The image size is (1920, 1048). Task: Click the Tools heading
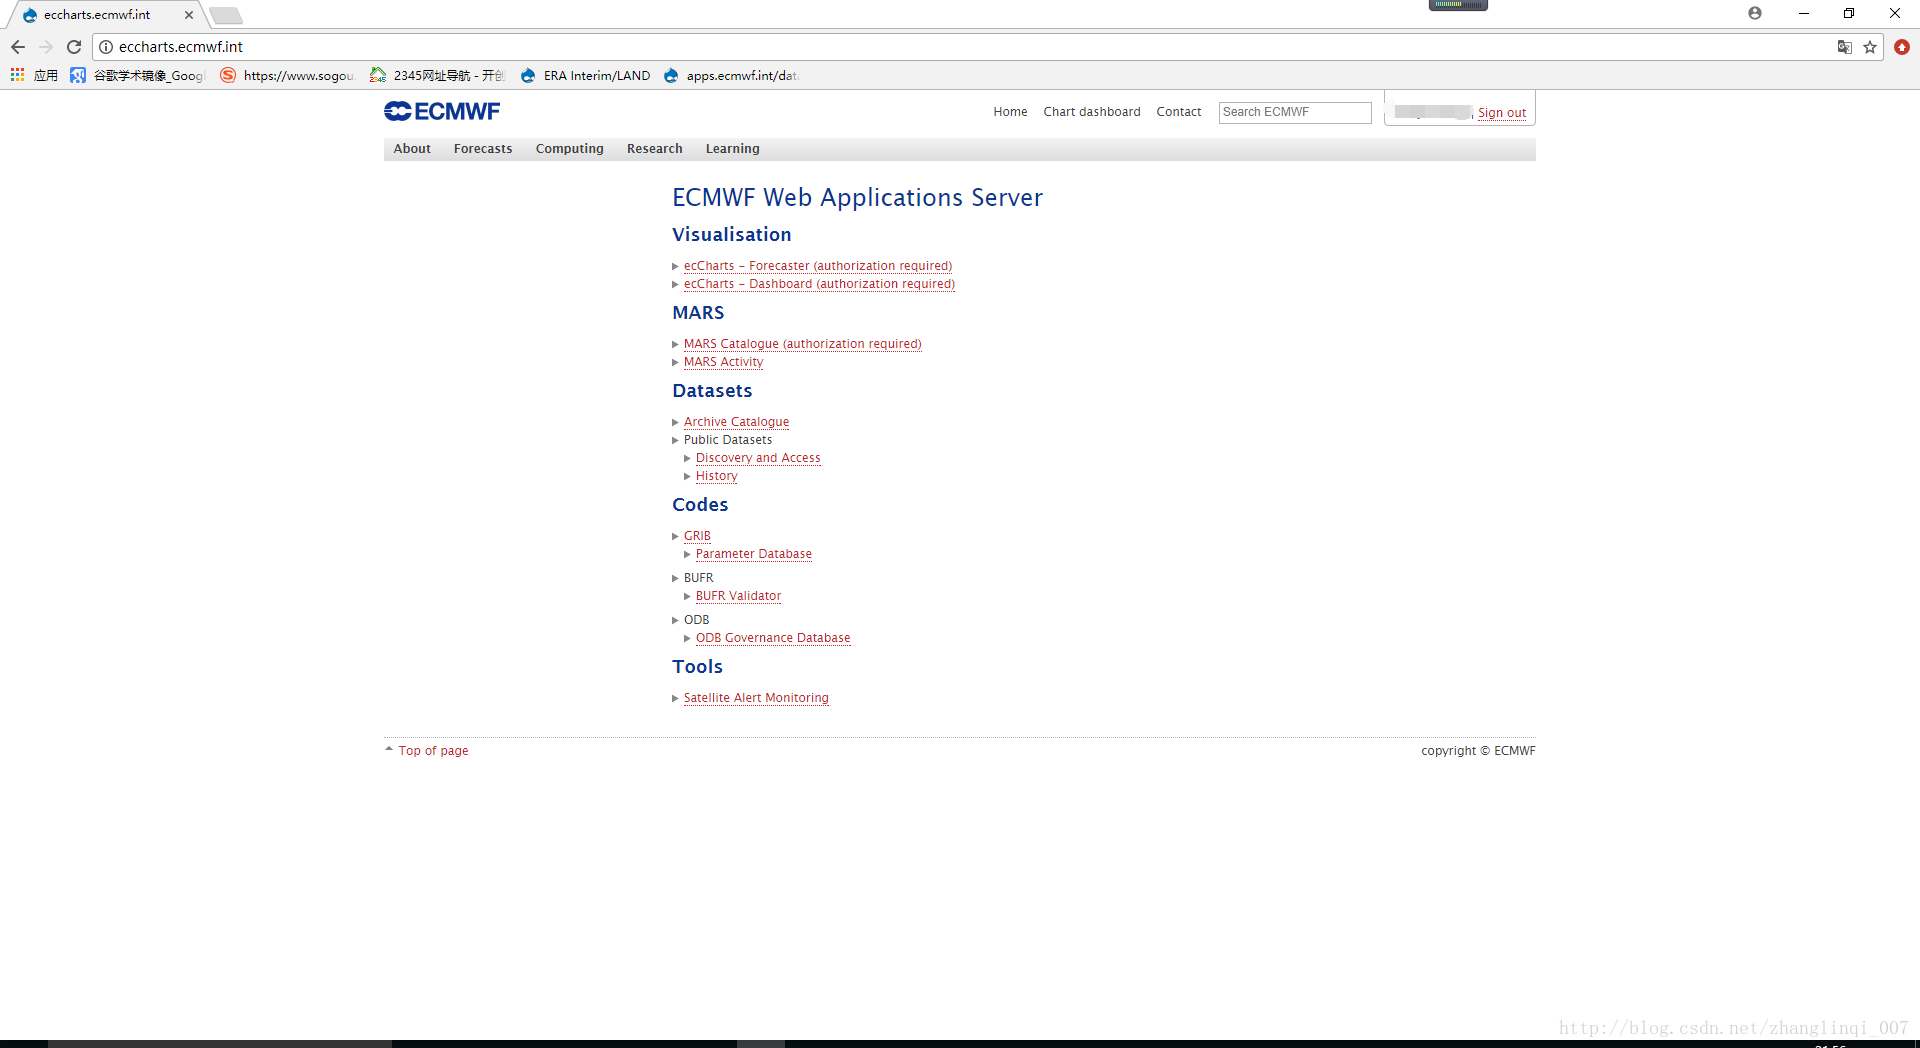[x=697, y=667]
